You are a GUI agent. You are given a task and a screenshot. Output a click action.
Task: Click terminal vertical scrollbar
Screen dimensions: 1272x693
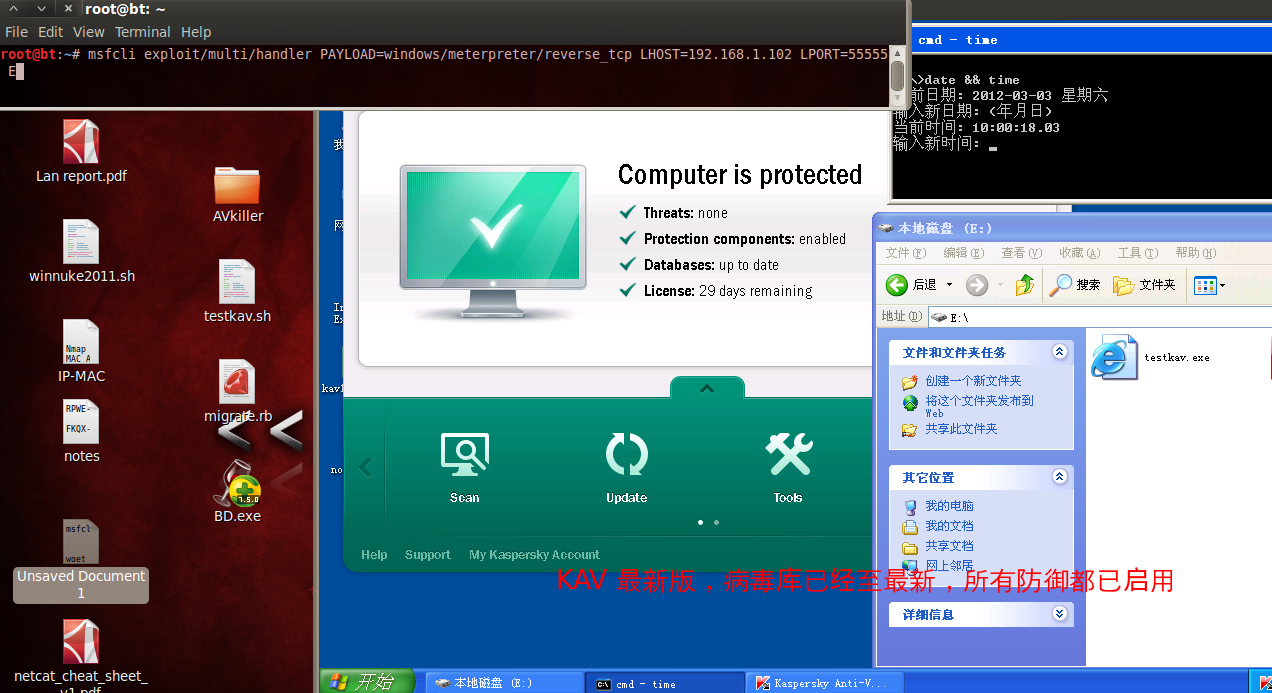tap(898, 76)
